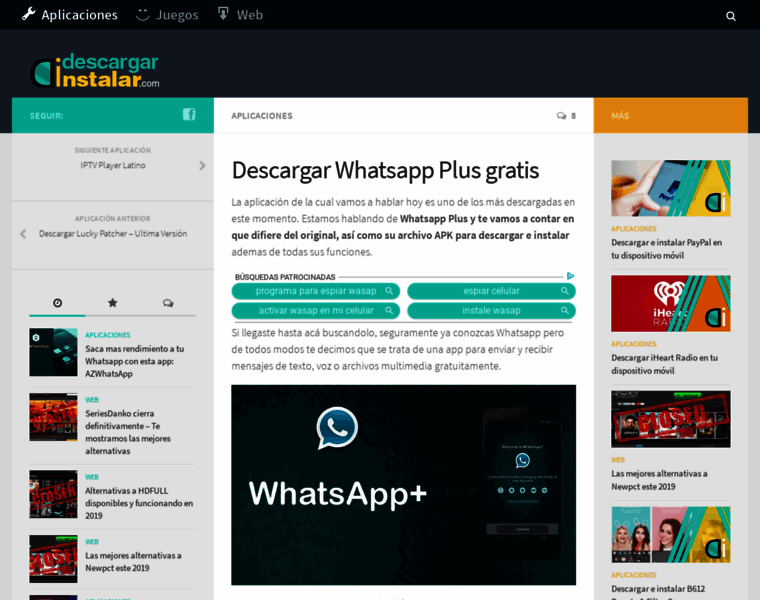Open the AZWhatsApp article title link
This screenshot has height=600, width=760.
135,361
